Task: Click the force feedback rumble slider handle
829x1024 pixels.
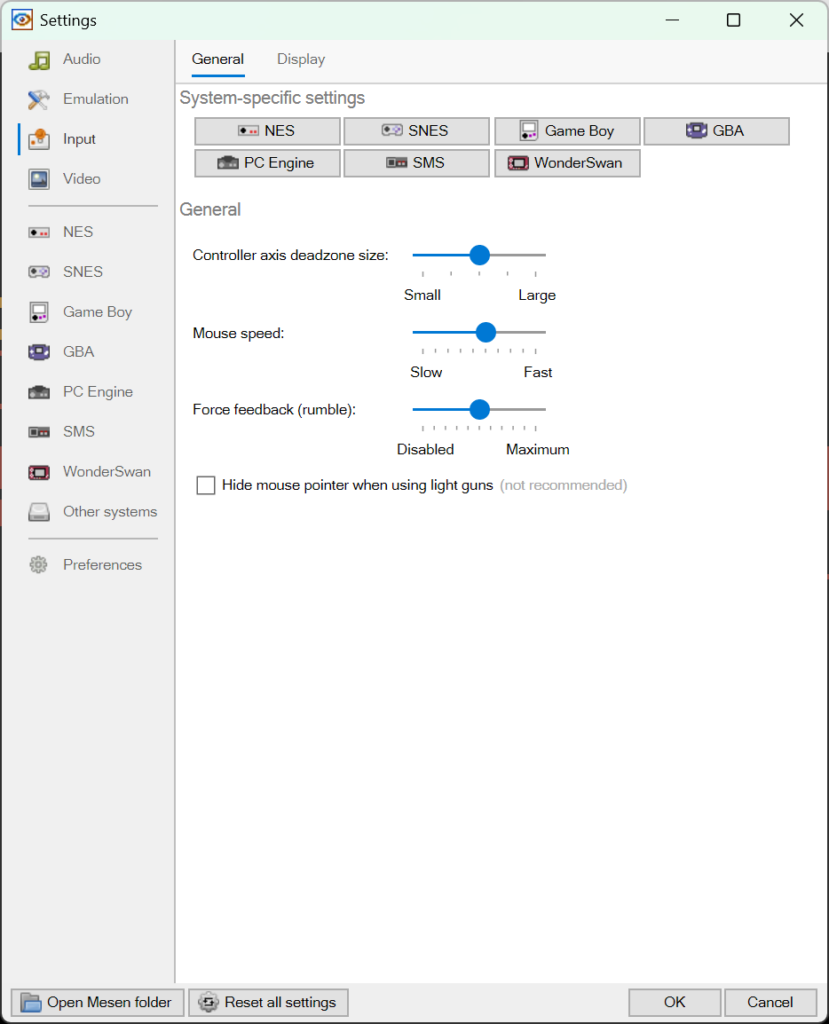Action: (479, 409)
